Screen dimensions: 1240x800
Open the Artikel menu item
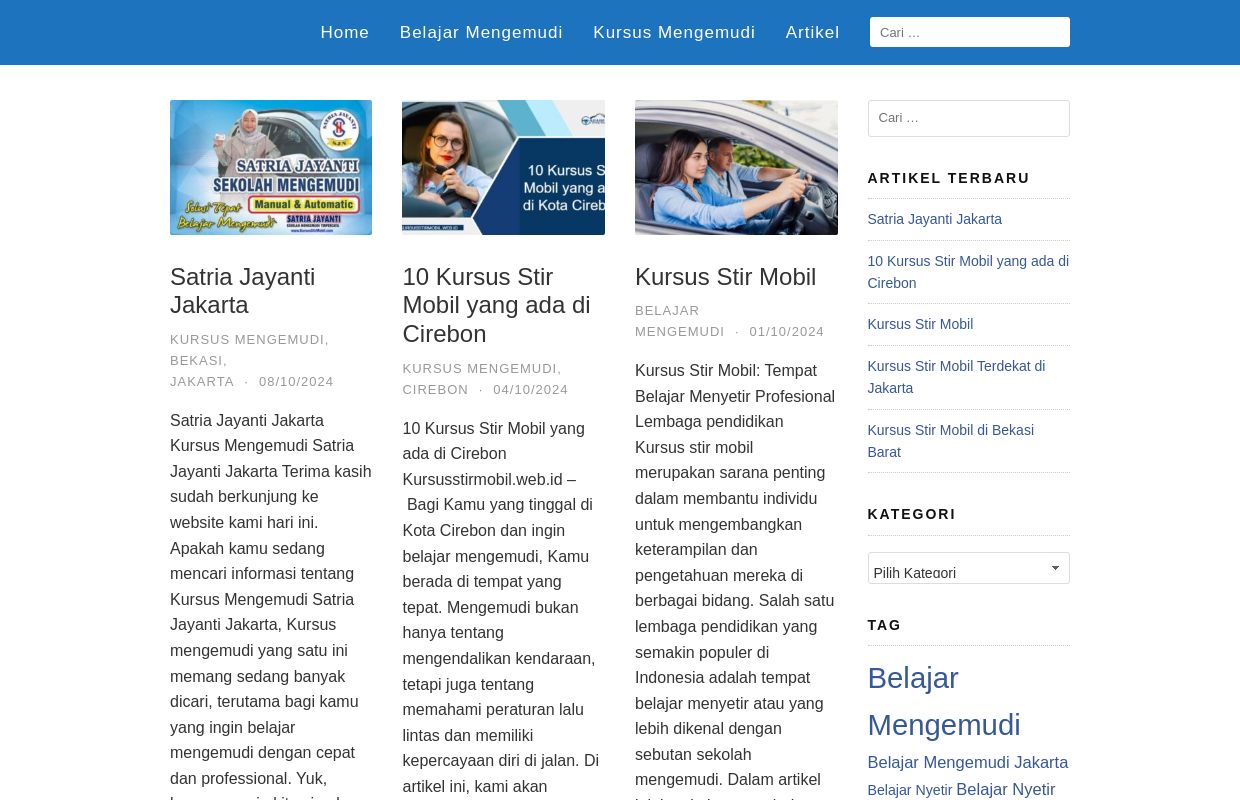tap(812, 32)
